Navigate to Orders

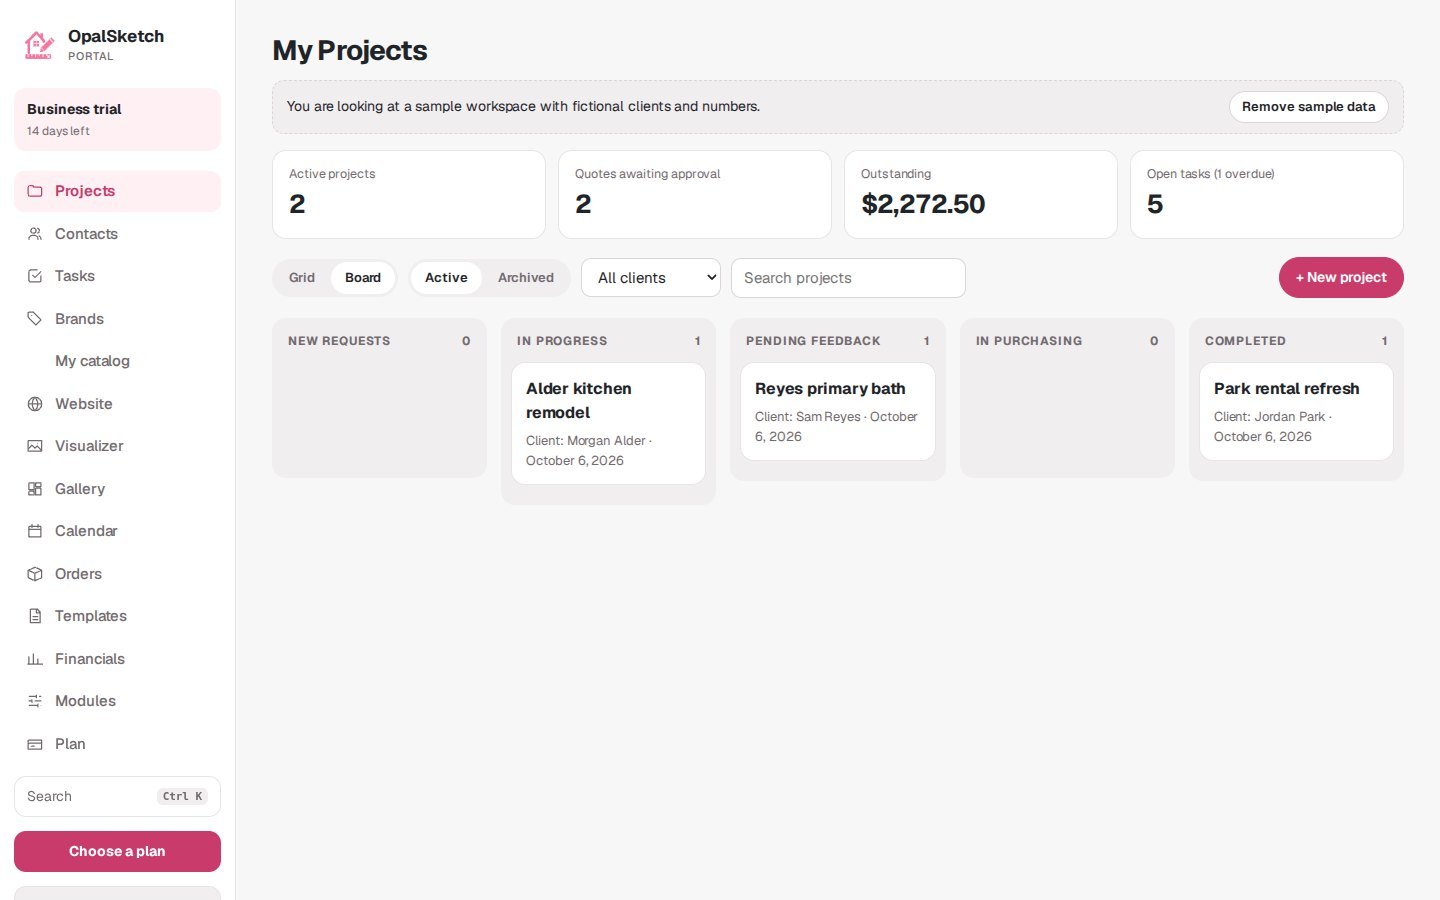tap(117, 574)
